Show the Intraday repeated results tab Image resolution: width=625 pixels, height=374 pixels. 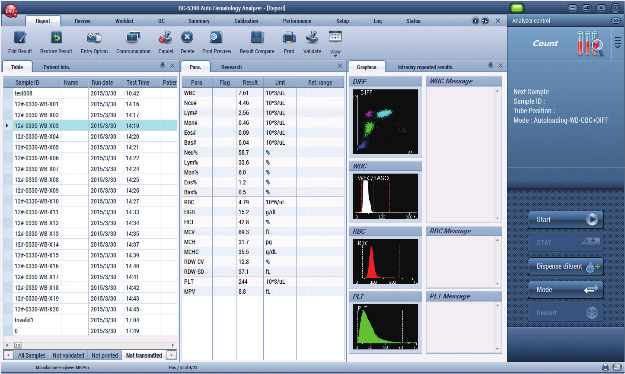[x=425, y=67]
